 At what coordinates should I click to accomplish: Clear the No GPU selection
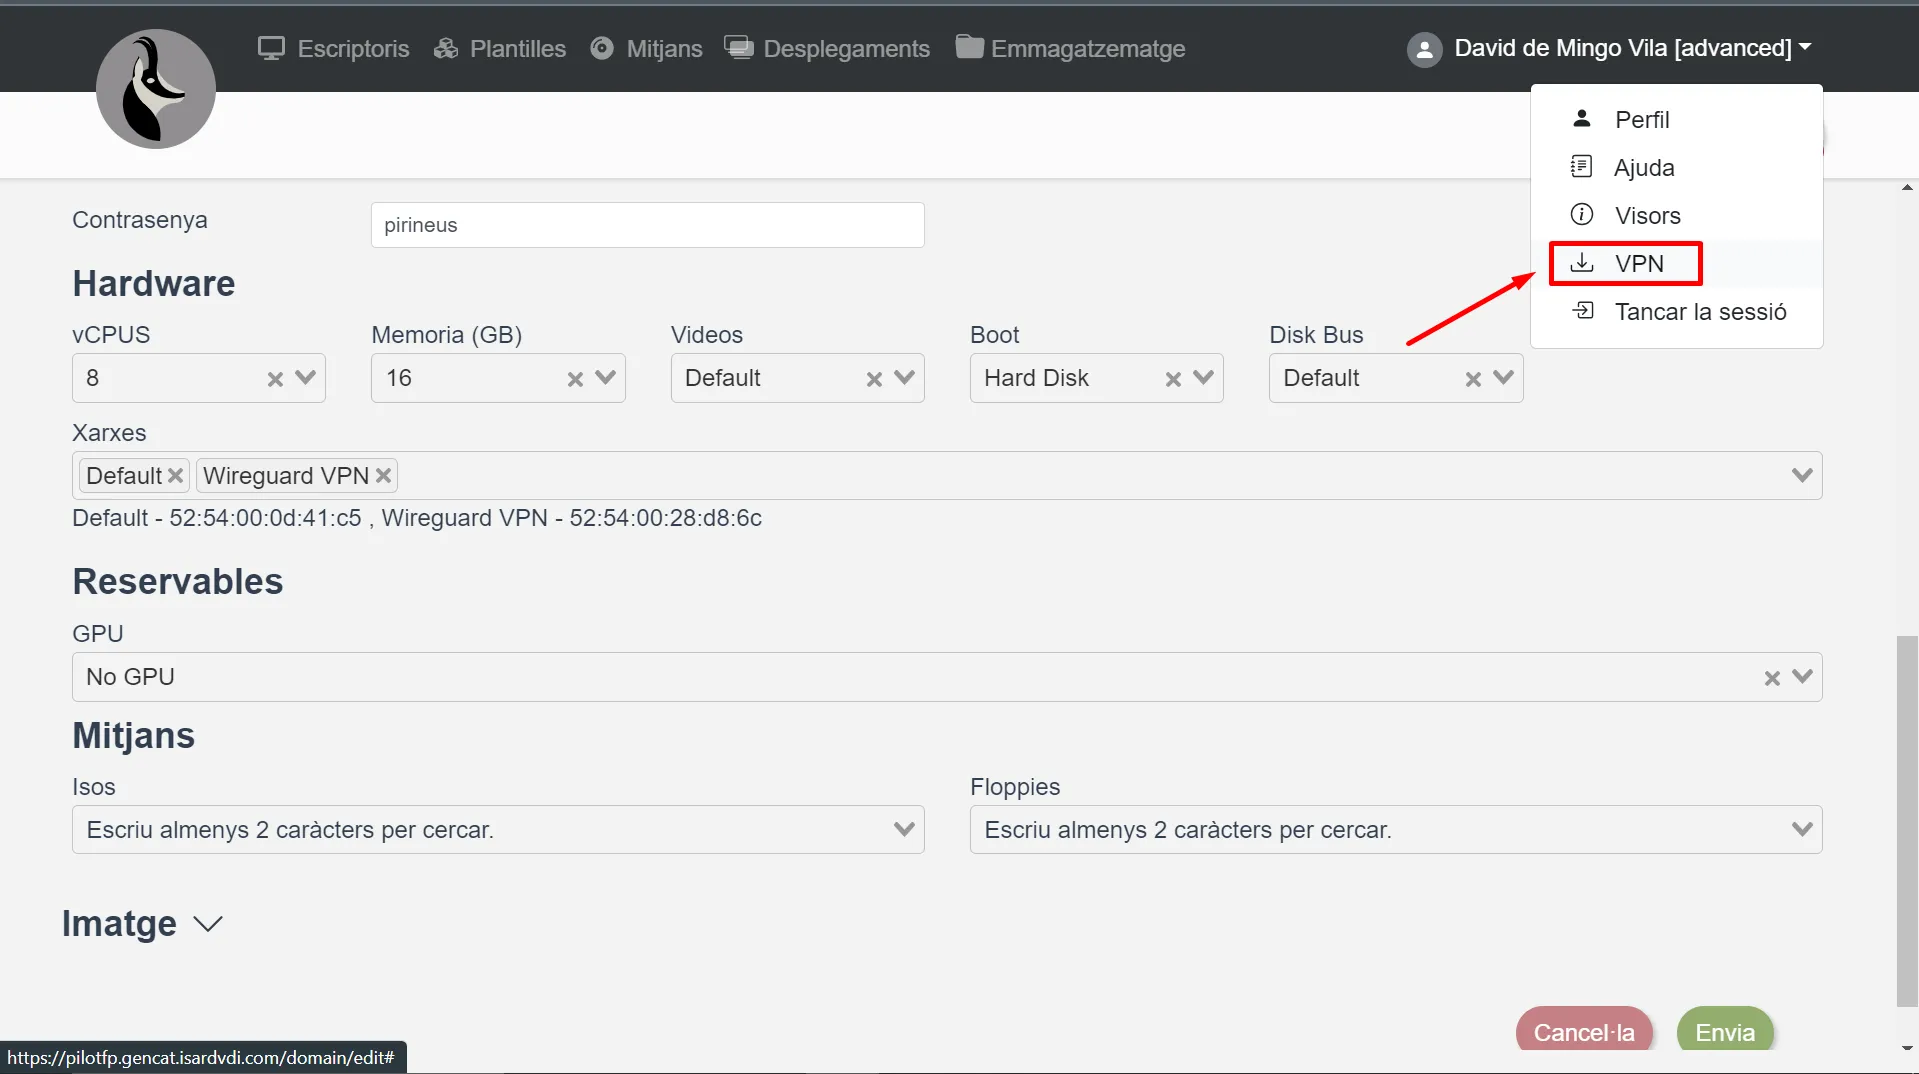[1771, 678]
